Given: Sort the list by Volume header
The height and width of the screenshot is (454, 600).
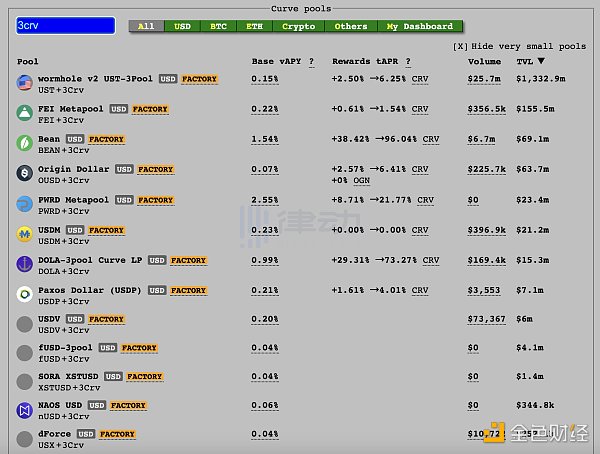Looking at the screenshot, I should tap(484, 62).
